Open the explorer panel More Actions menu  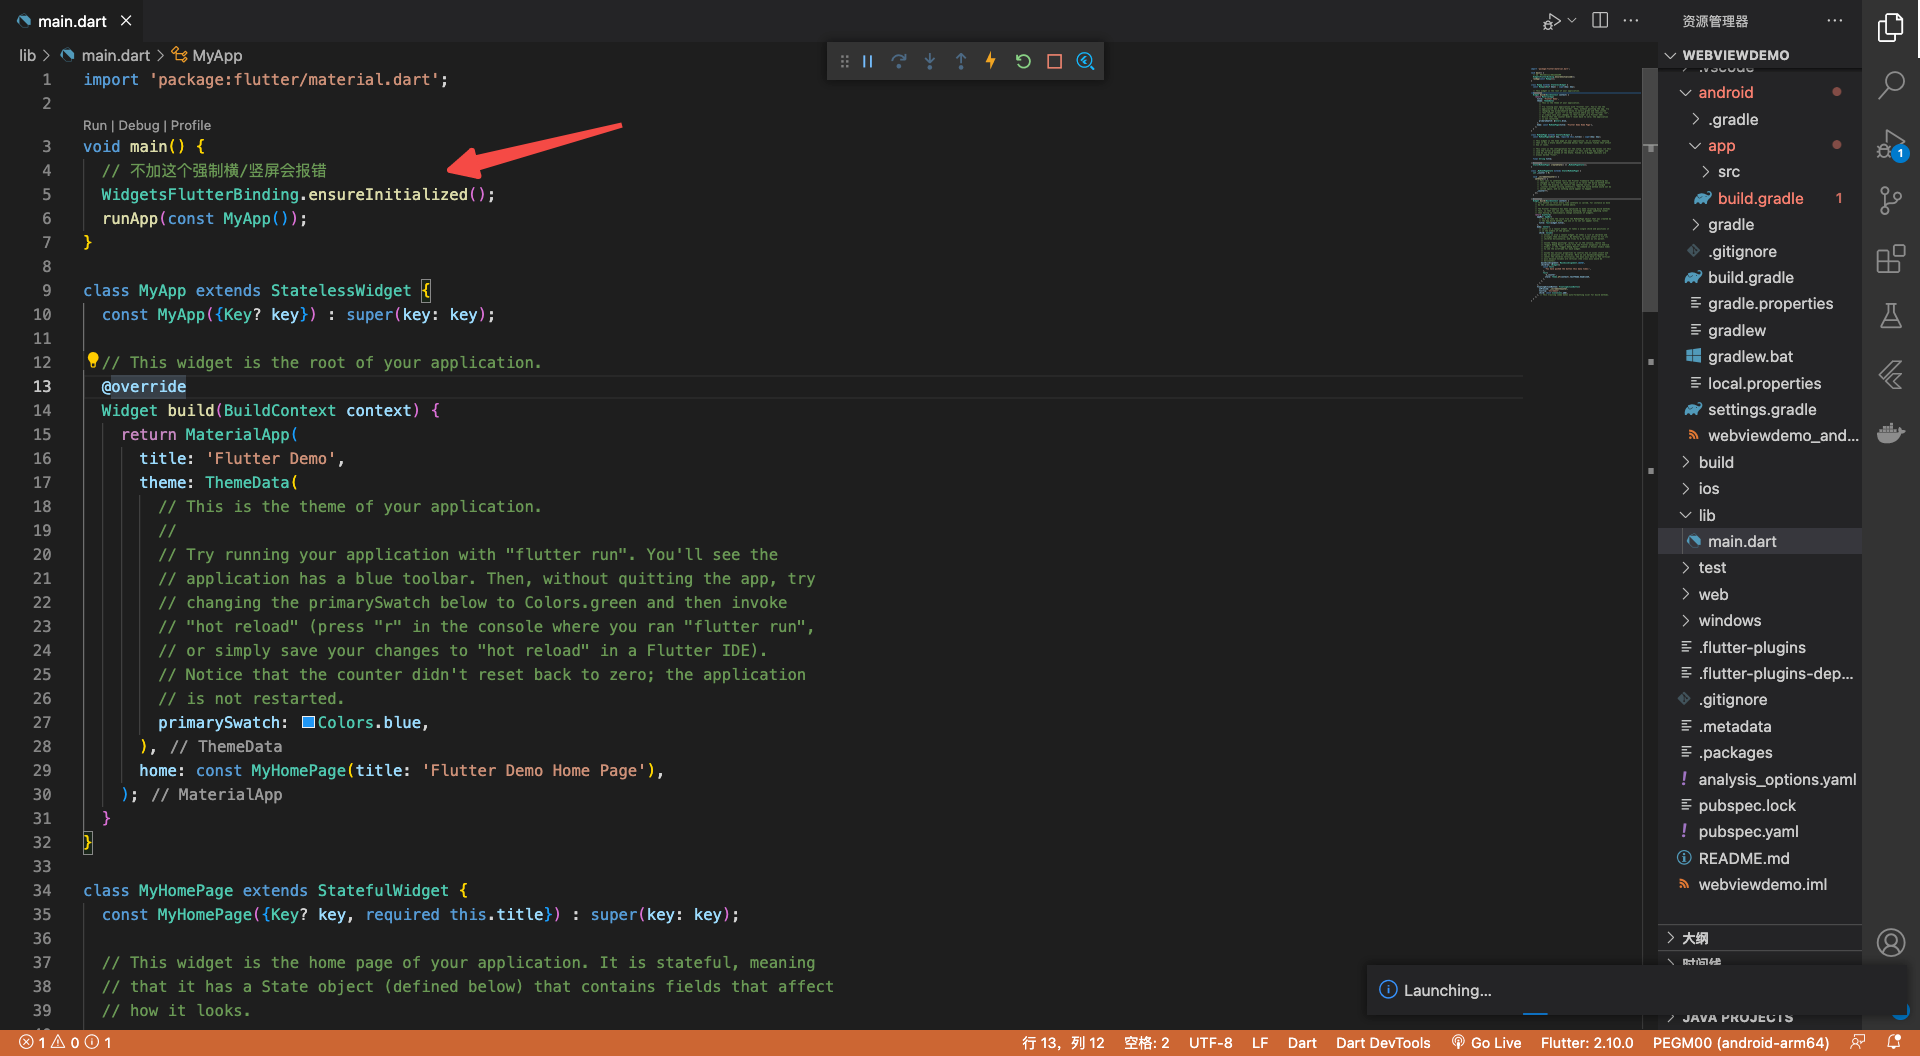[1834, 20]
